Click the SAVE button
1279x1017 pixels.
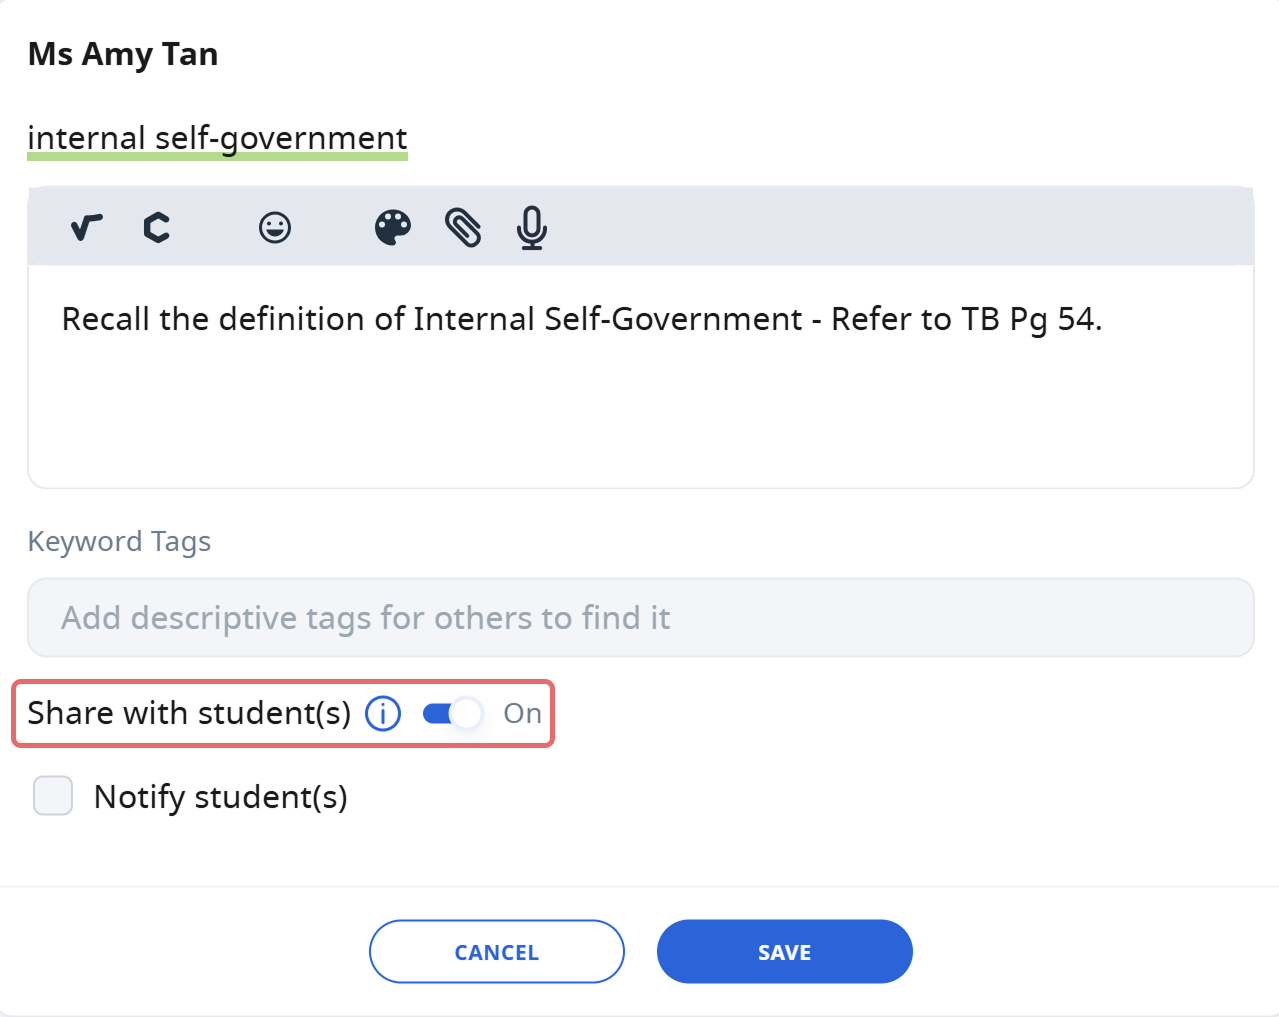[785, 952]
